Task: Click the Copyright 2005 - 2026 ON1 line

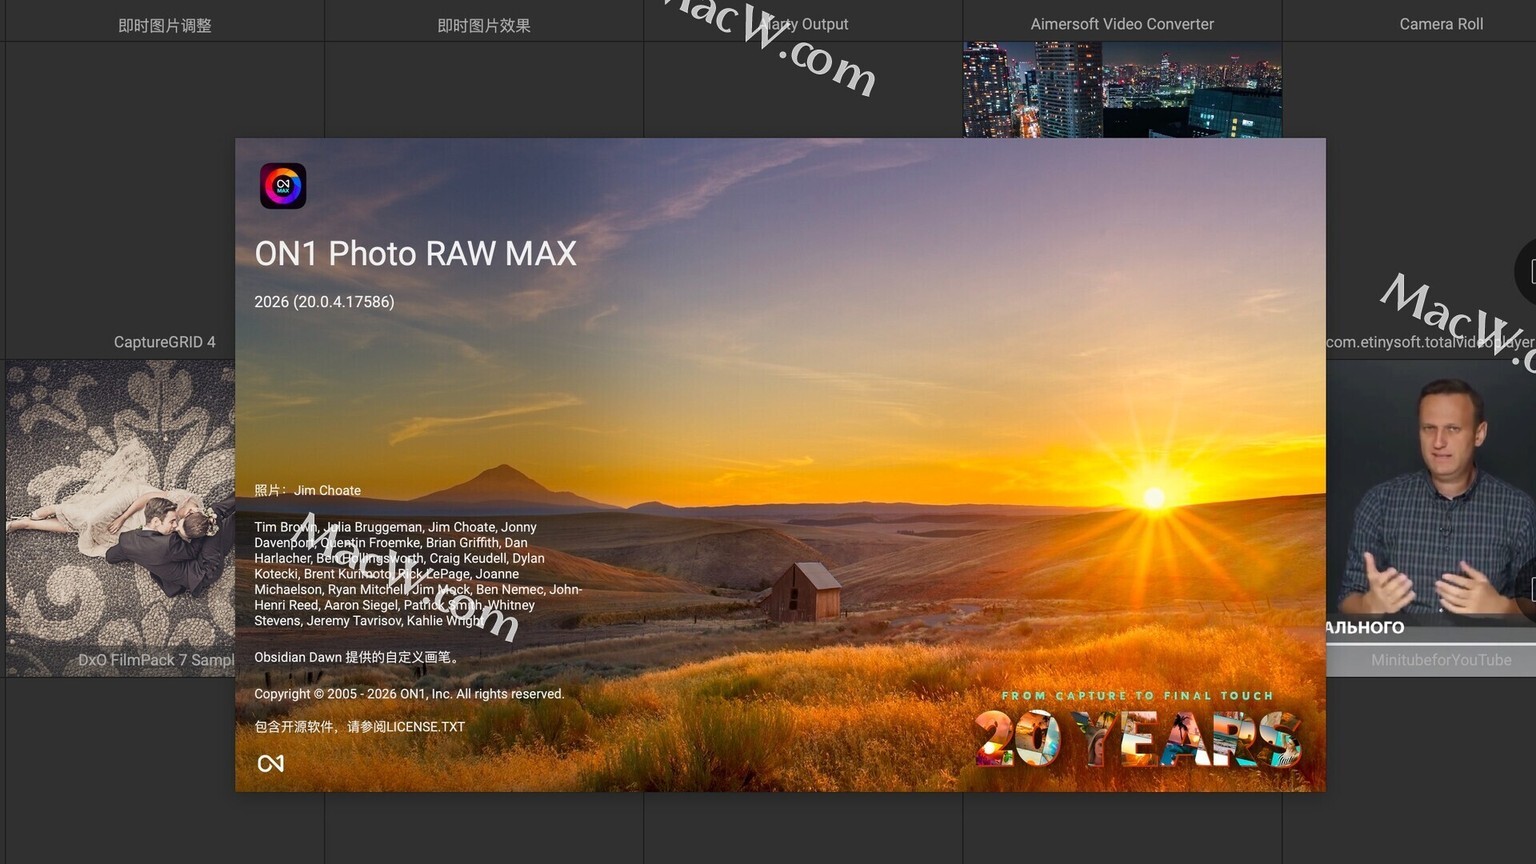Action: (409, 694)
